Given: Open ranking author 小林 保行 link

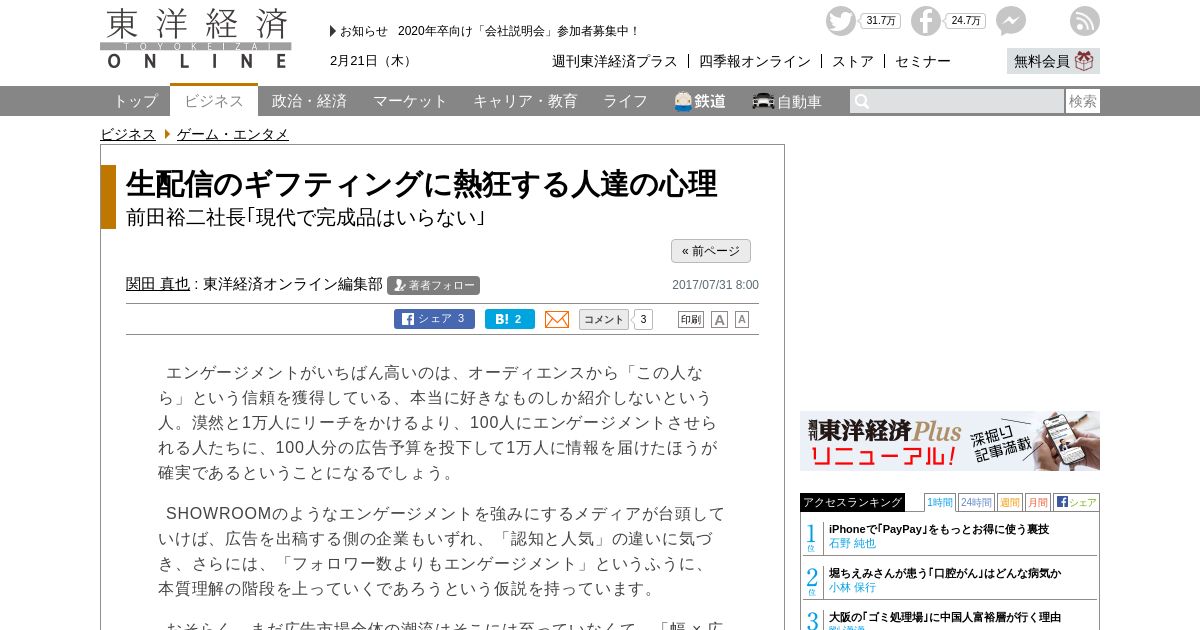Looking at the screenshot, I should coord(852,587).
